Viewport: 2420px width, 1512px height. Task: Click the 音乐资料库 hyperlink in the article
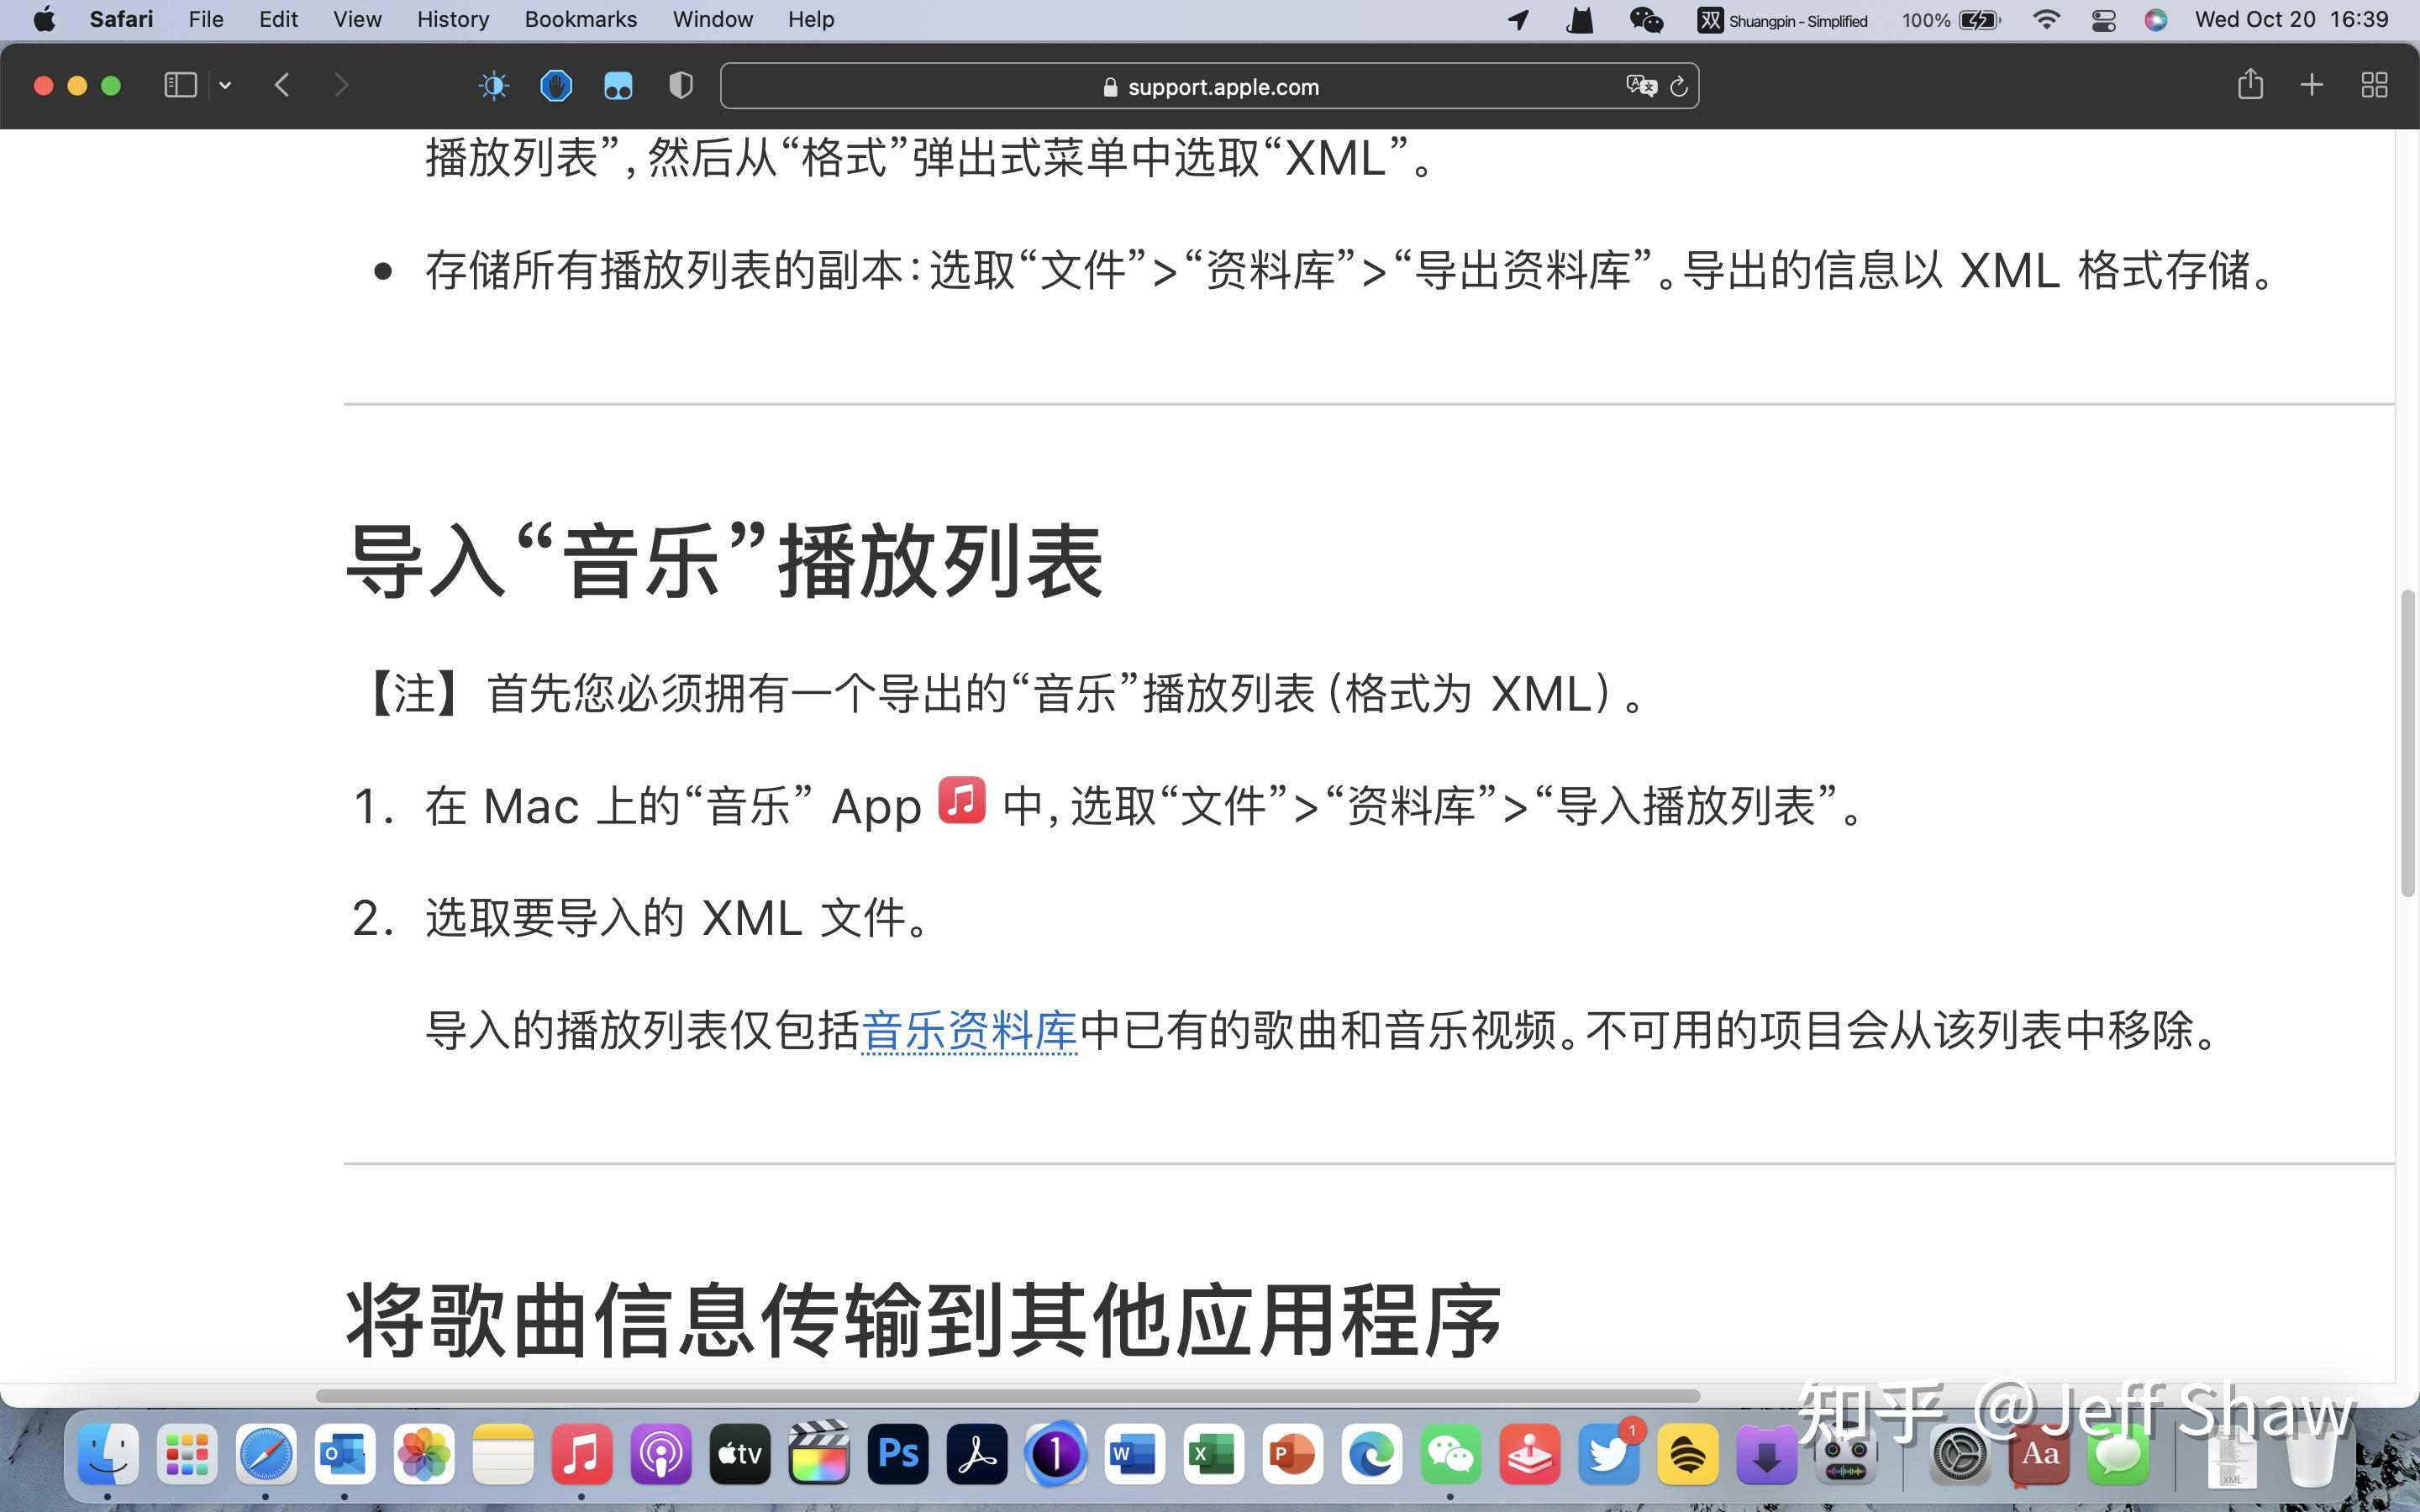(968, 1030)
